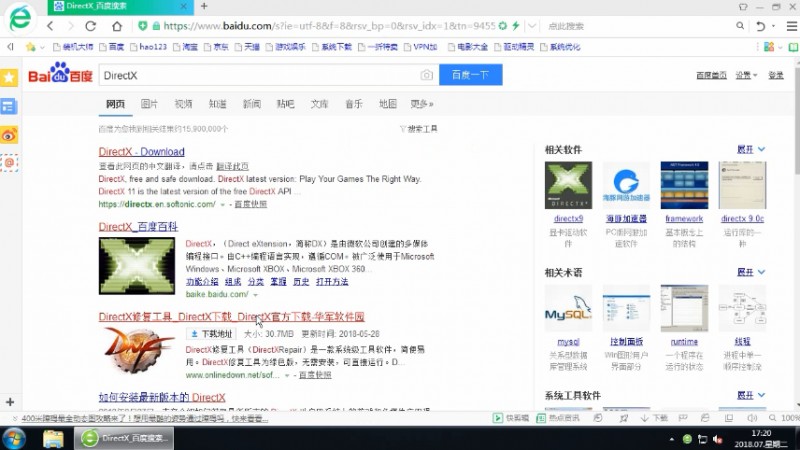Open the browser hamburger main menu

(791, 26)
